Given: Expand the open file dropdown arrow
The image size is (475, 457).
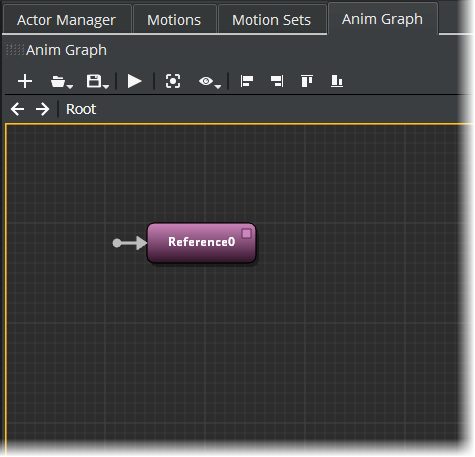Looking at the screenshot, I should pyautogui.click(x=70, y=87).
